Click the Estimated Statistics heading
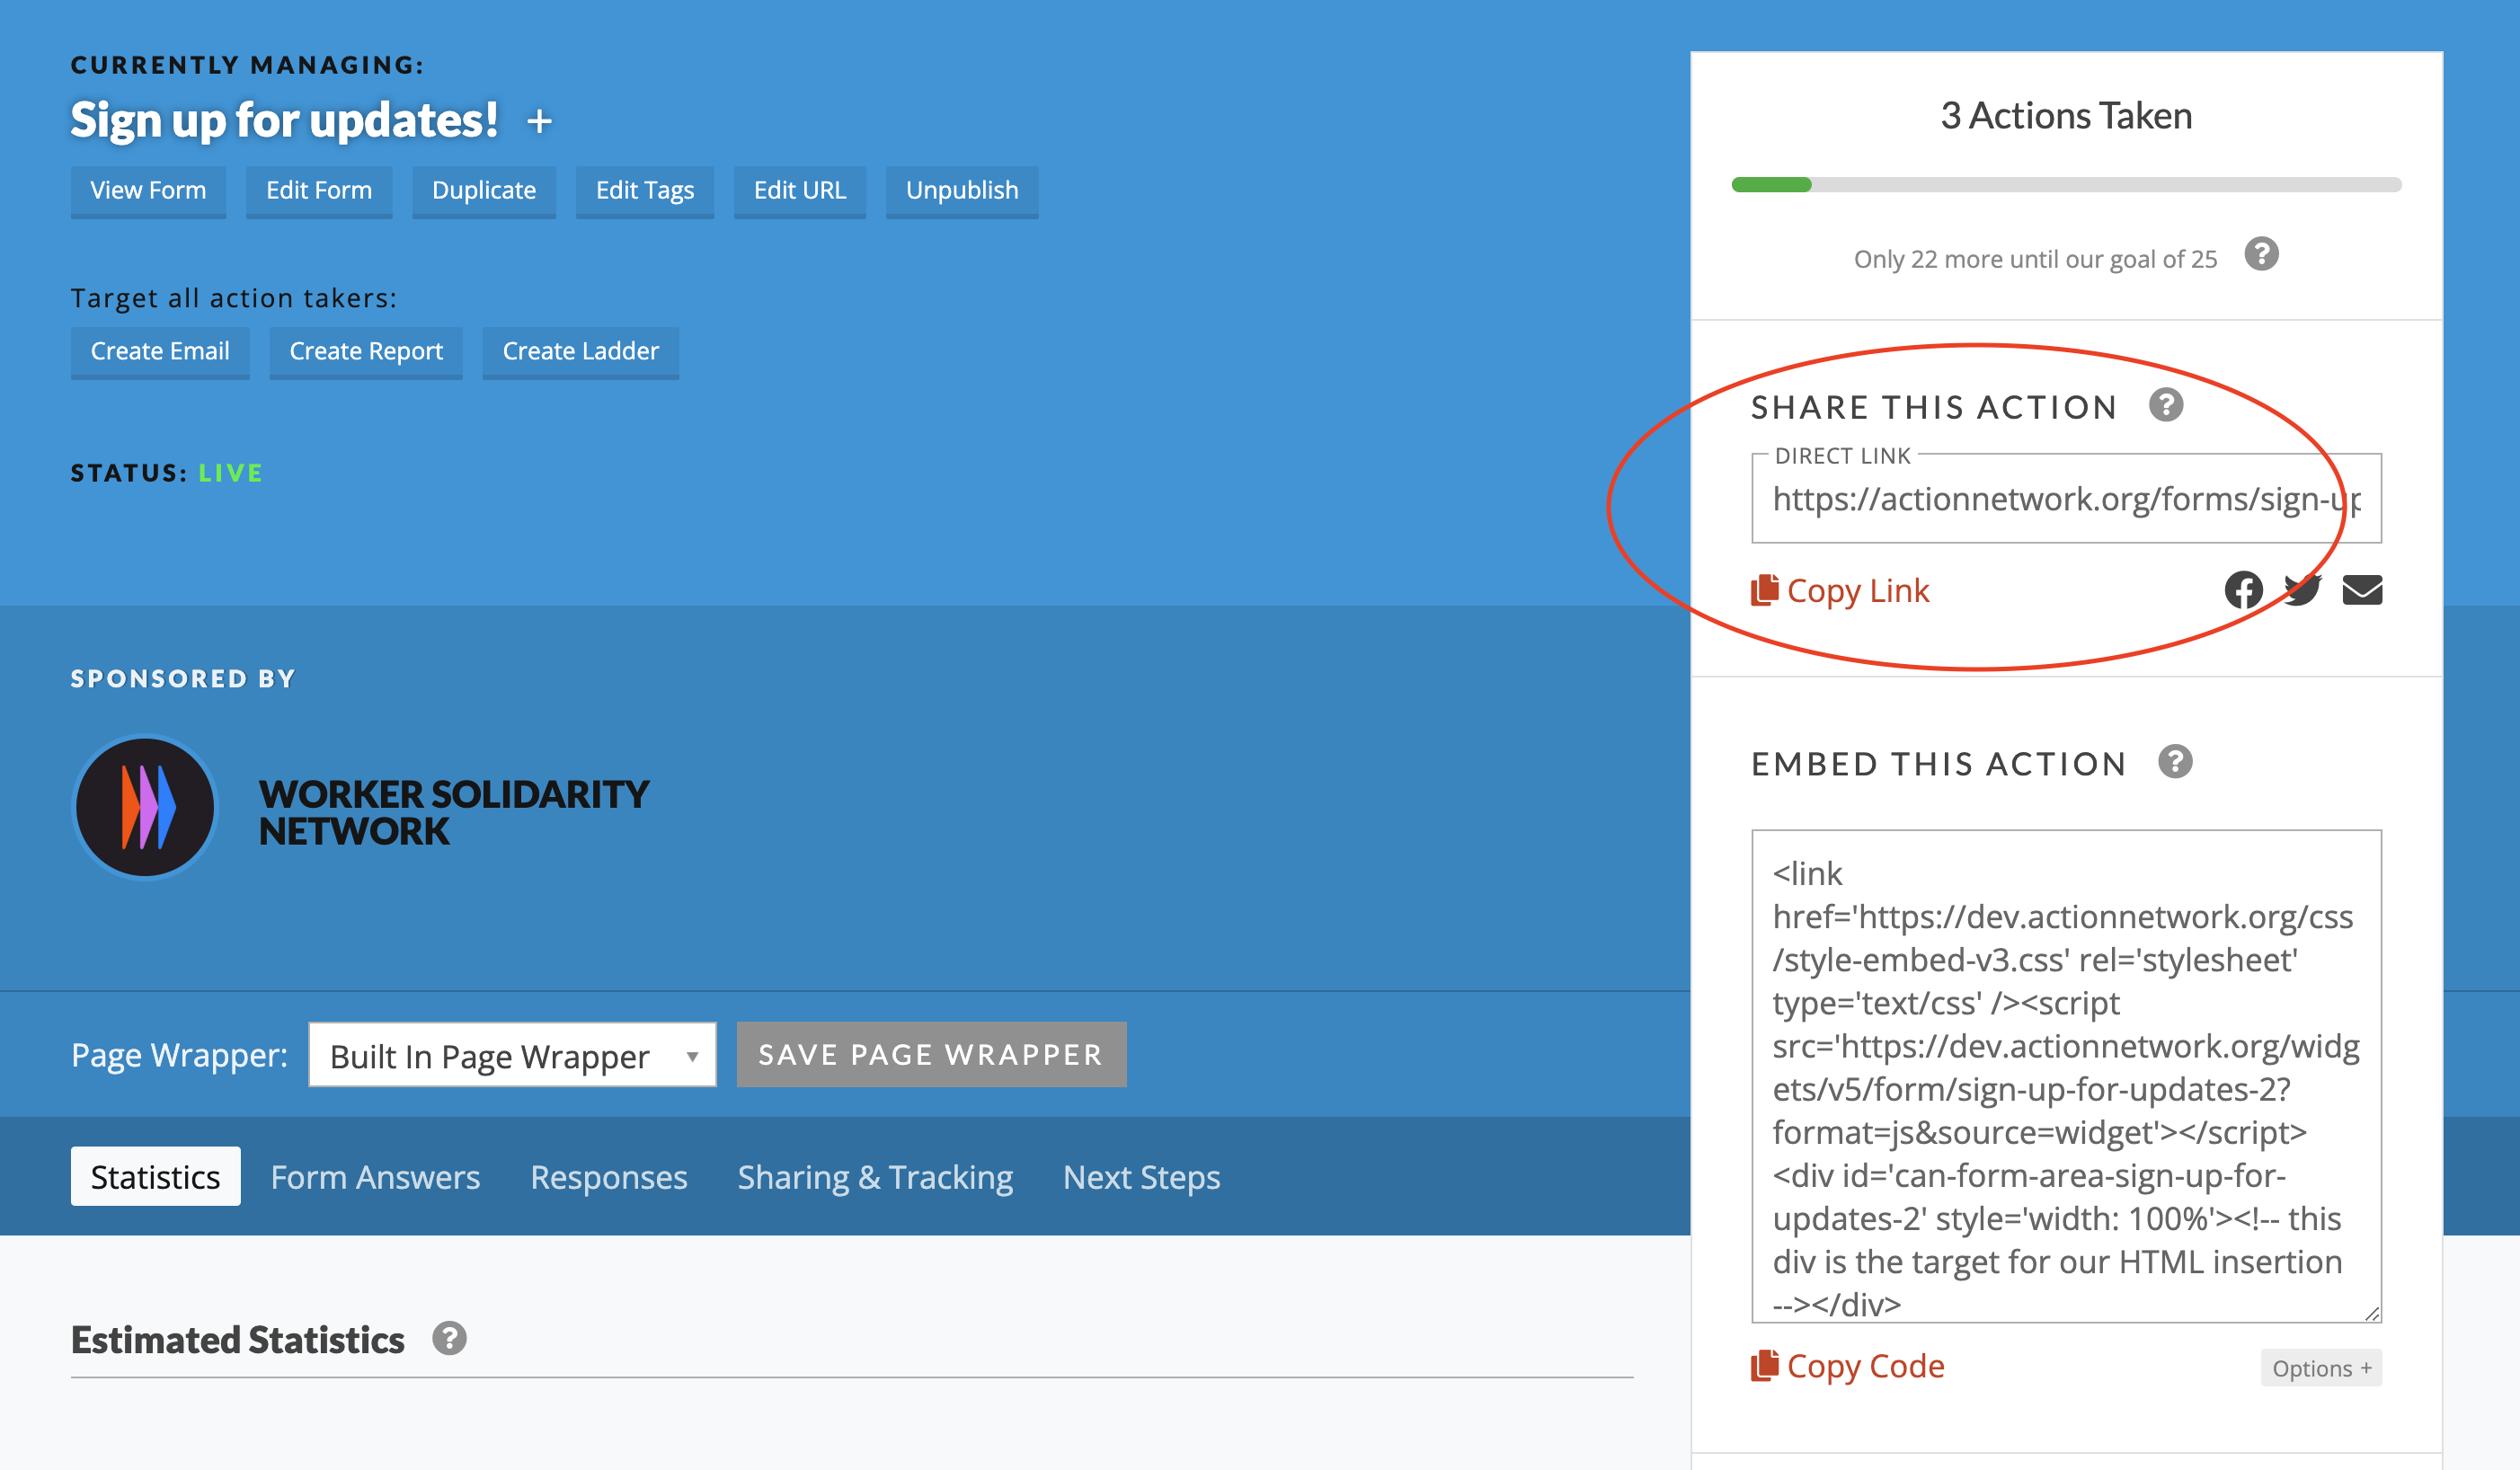The image size is (2520, 1470). [237, 1339]
